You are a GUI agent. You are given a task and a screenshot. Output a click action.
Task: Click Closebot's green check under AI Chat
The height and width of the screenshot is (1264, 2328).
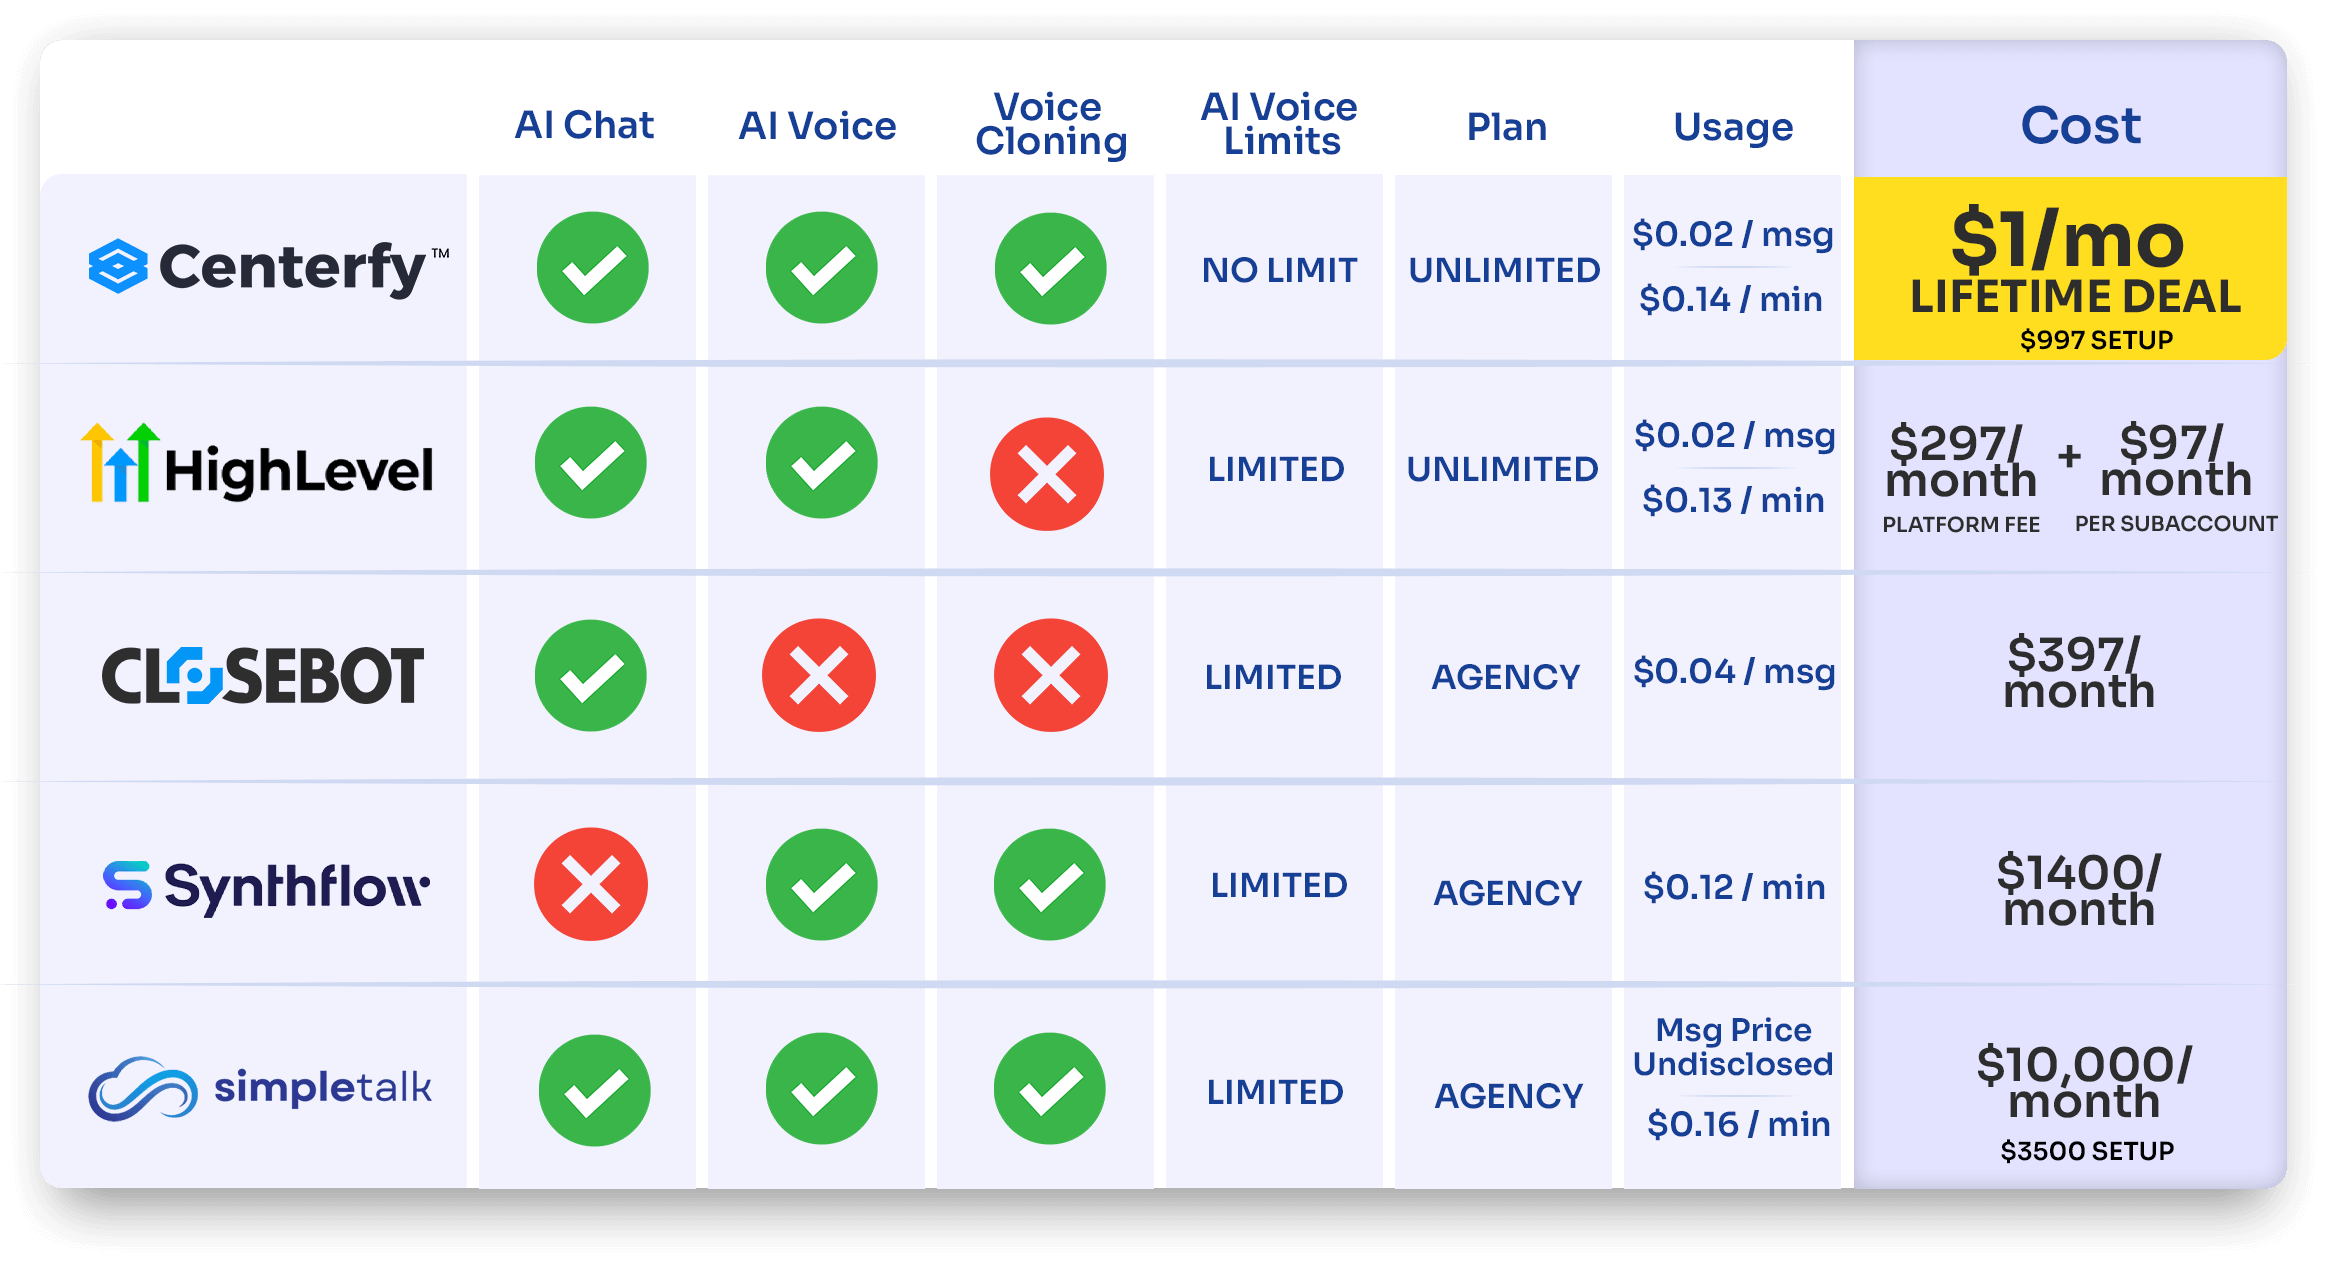[591, 676]
